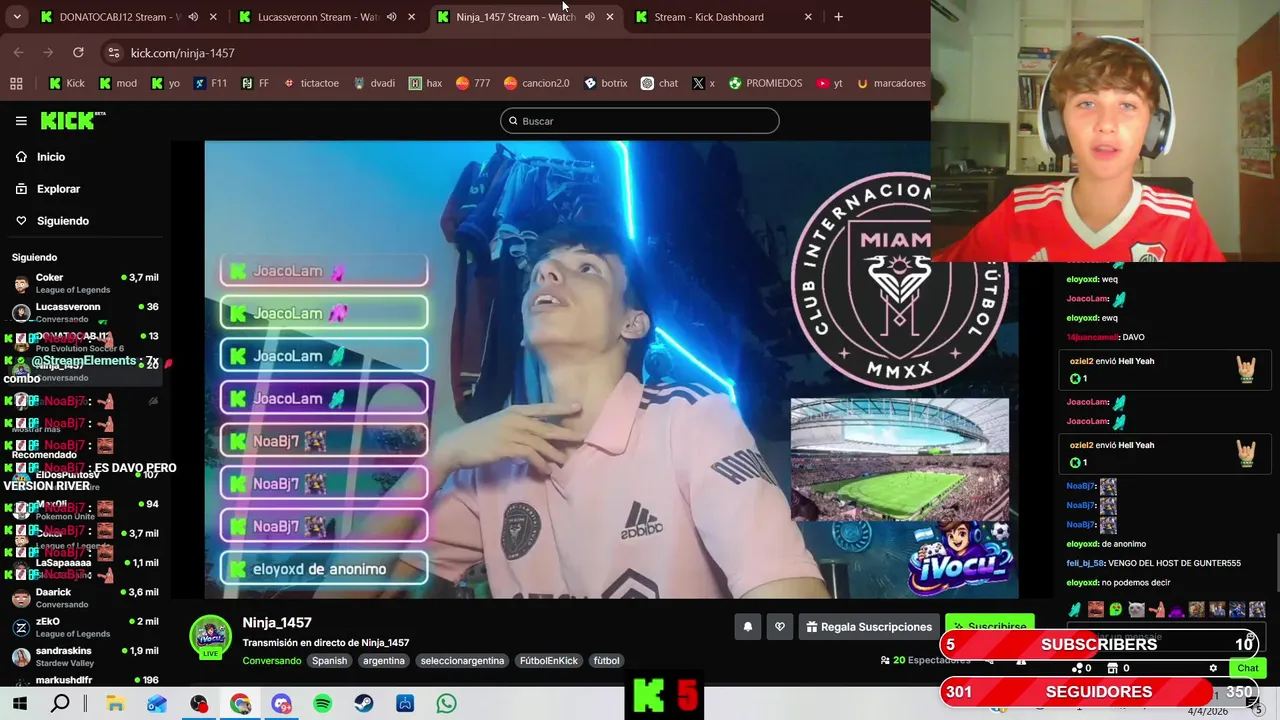Select the Spanish language tag
Screen dimensions: 1280x720
point(329,661)
